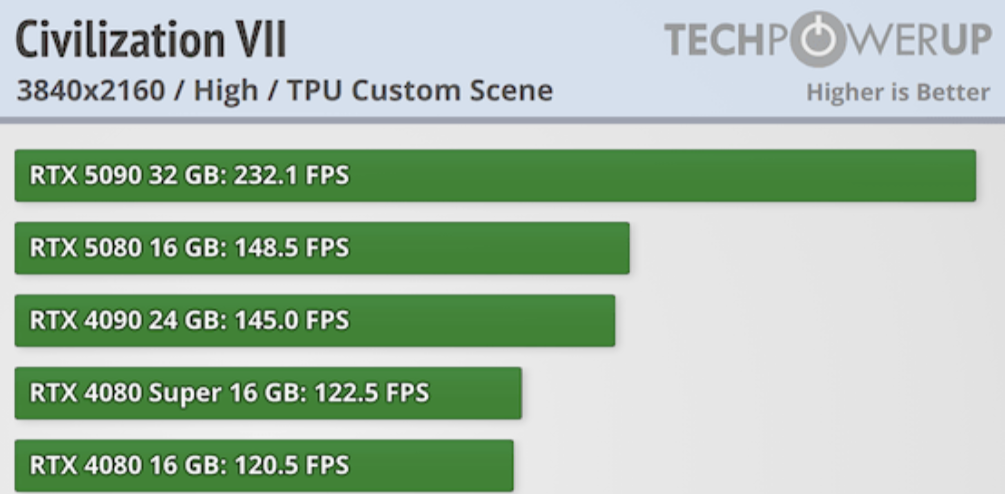The image size is (1005, 494).
Task: Click the "RTX 5080 16 GB" name label
Action: (127, 248)
